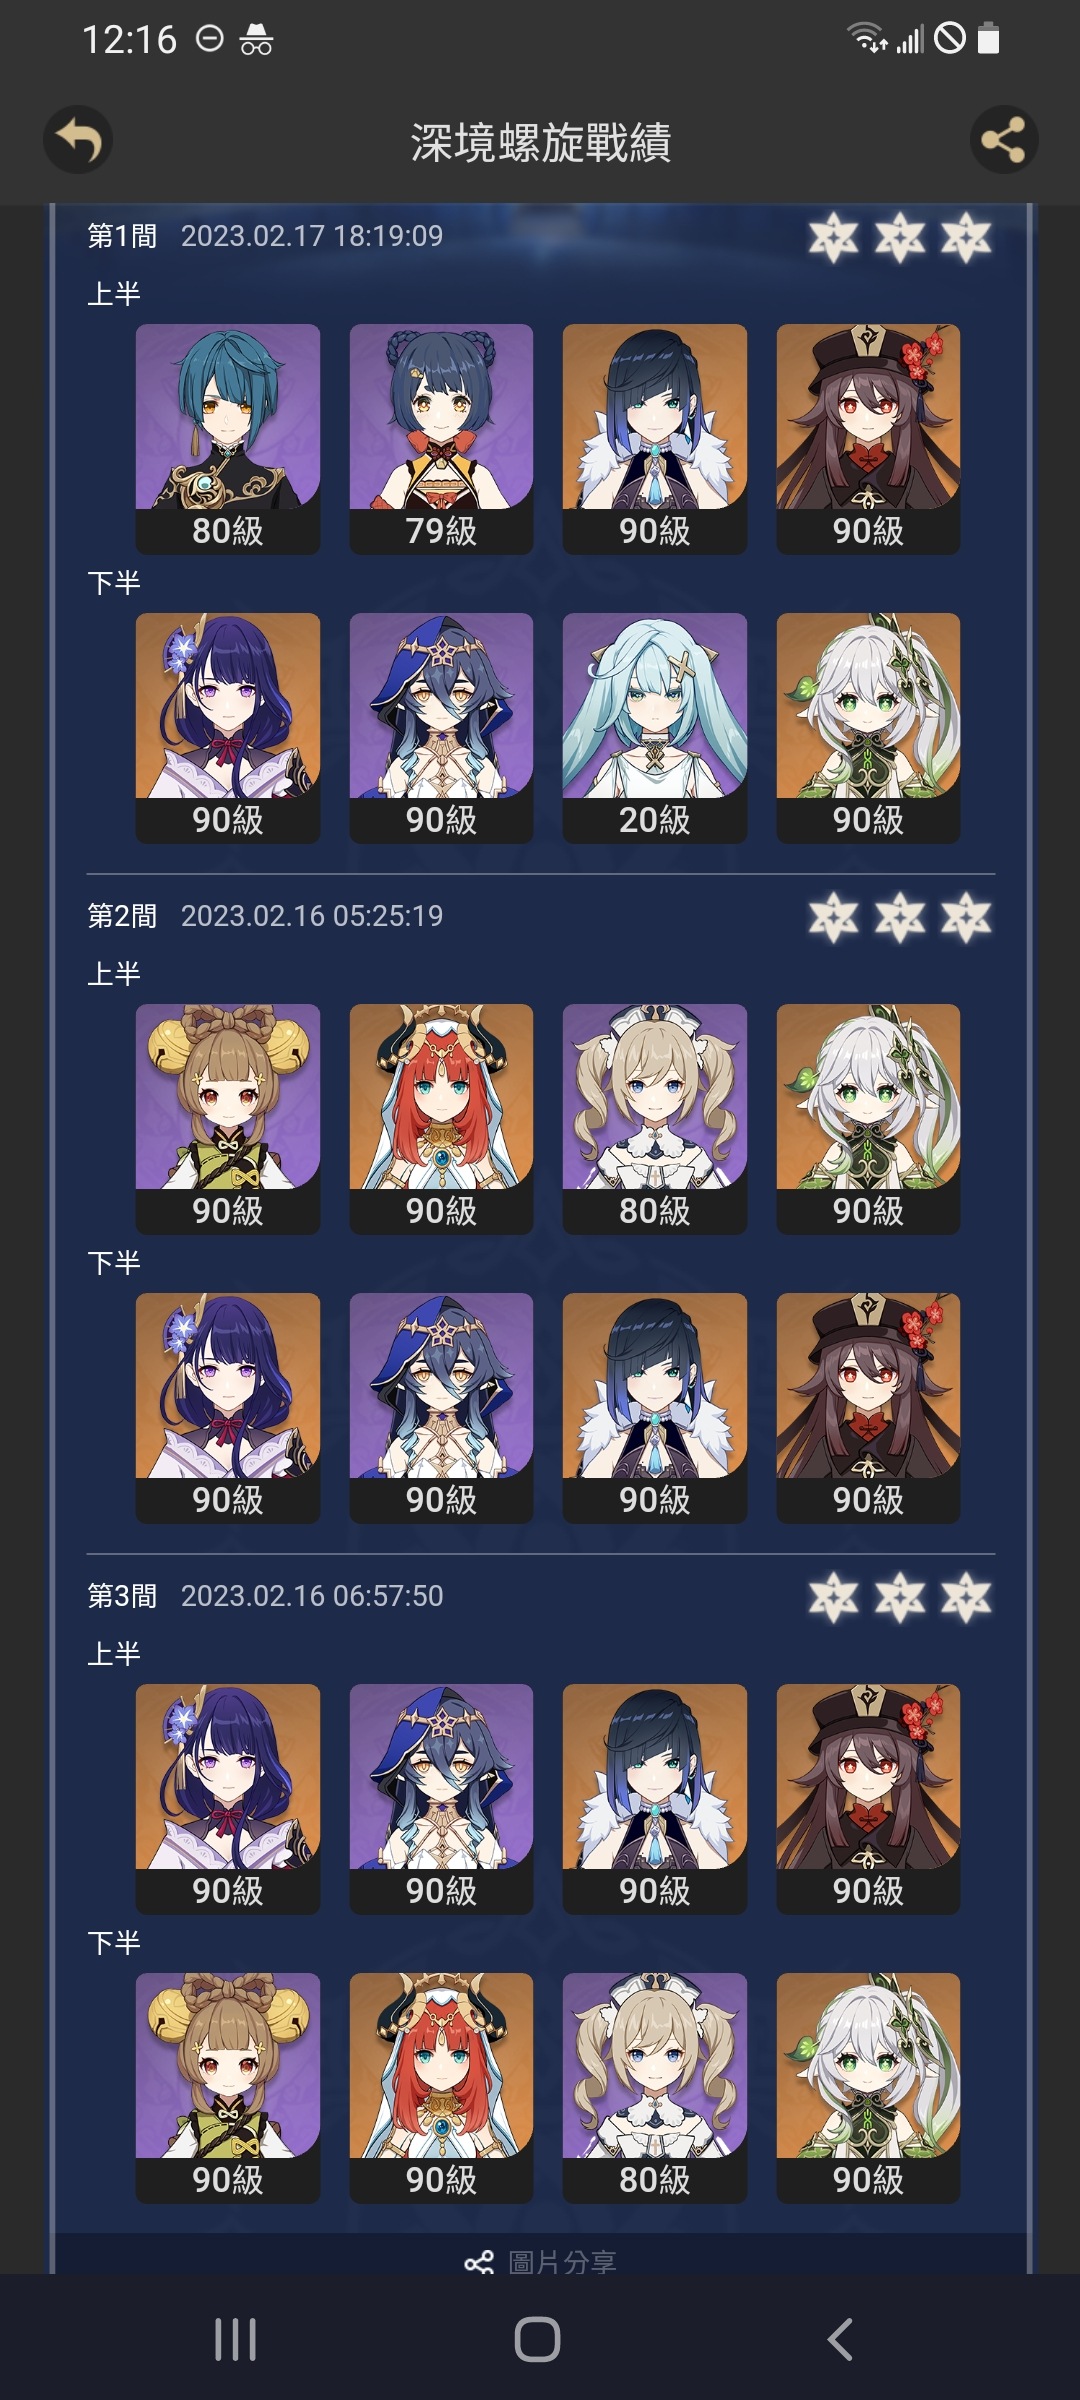Select the level 79 character portrait
The width and height of the screenshot is (1080, 2400).
pyautogui.click(x=441, y=439)
